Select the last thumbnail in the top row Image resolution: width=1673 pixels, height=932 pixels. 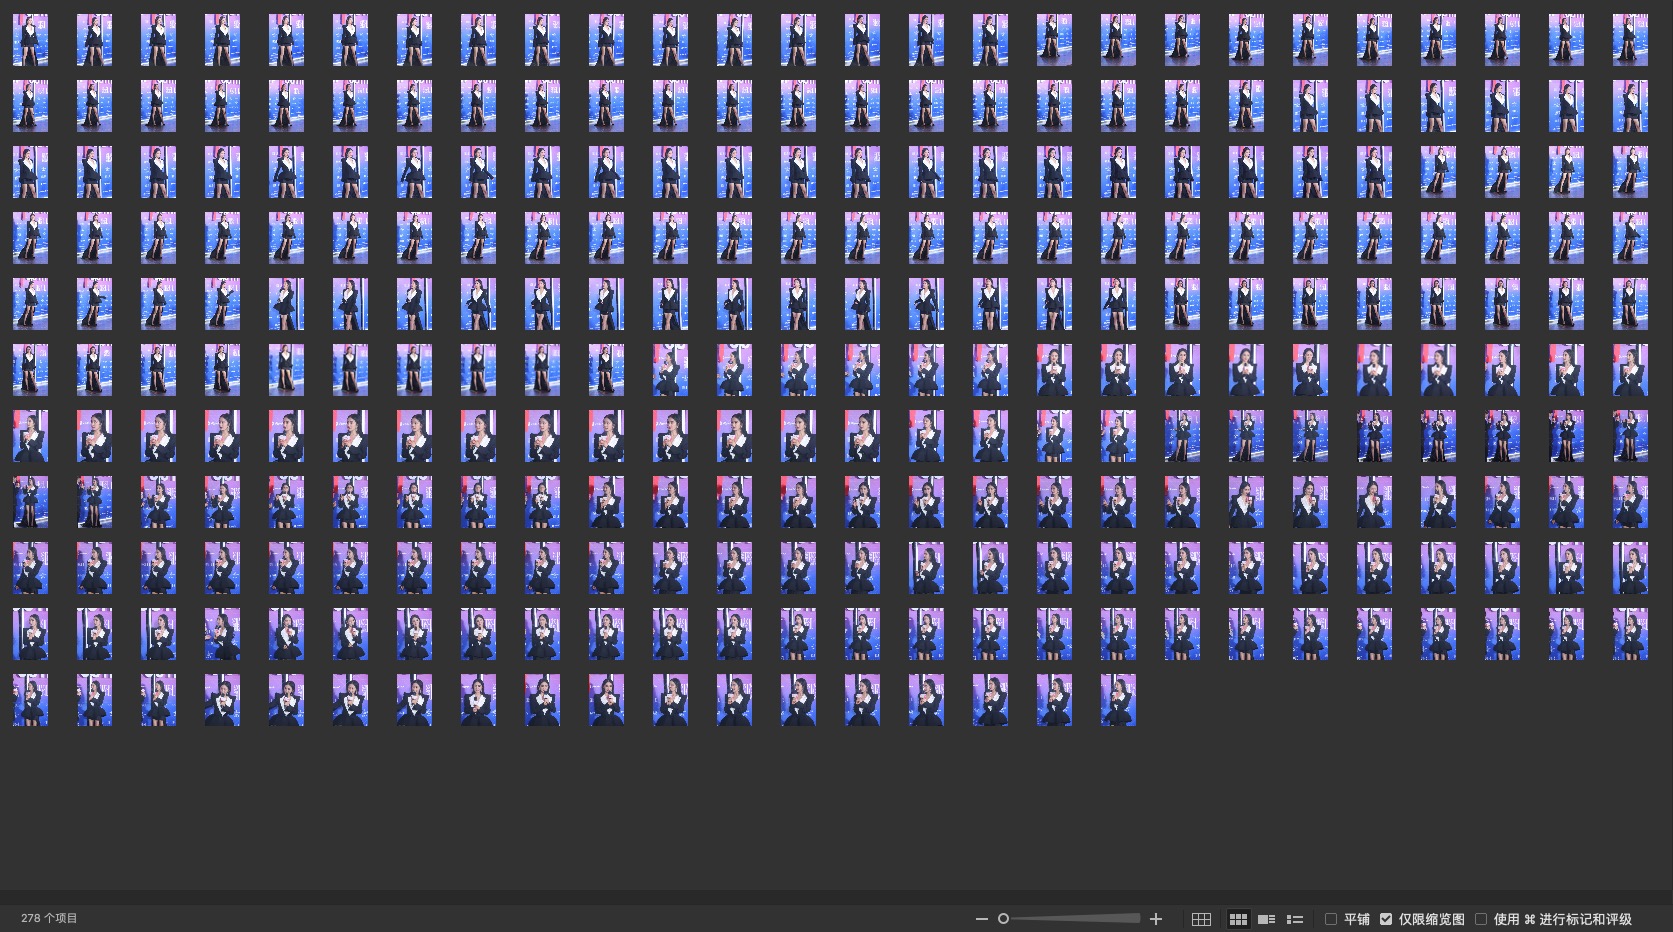click(1630, 40)
